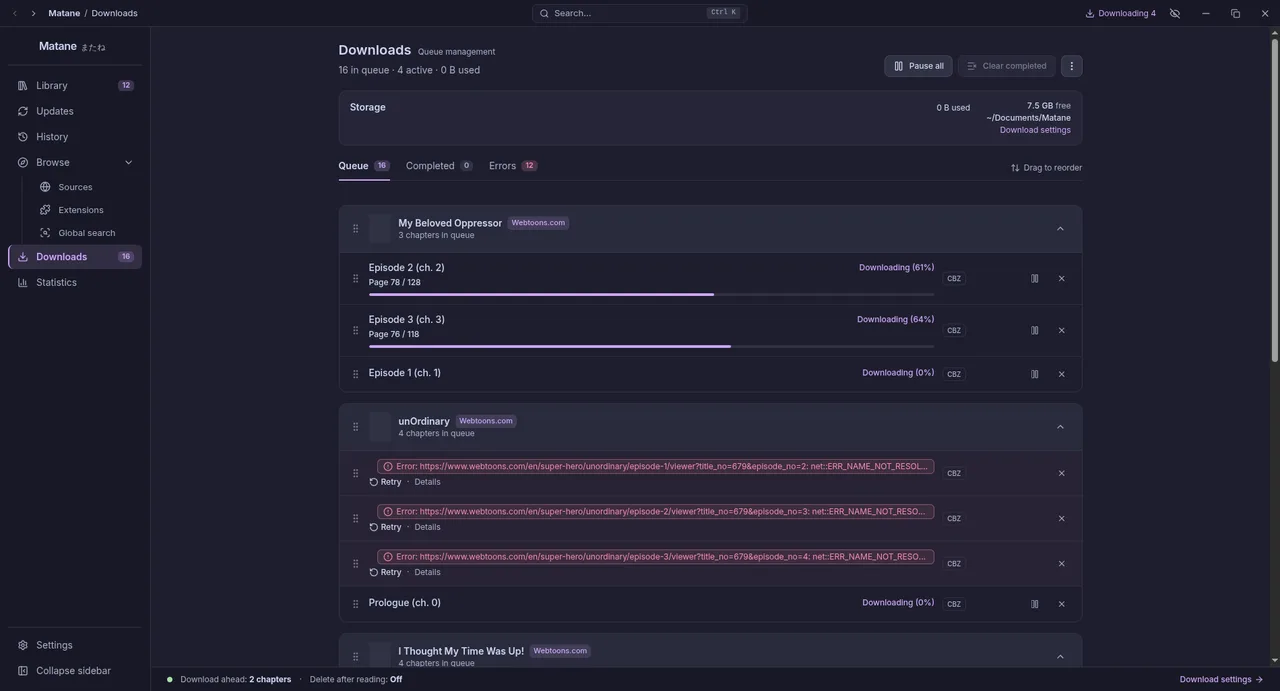Viewport: 1280px width, 691px height.
Task: Open Download settings link in the Storage card
Action: [1035, 130]
